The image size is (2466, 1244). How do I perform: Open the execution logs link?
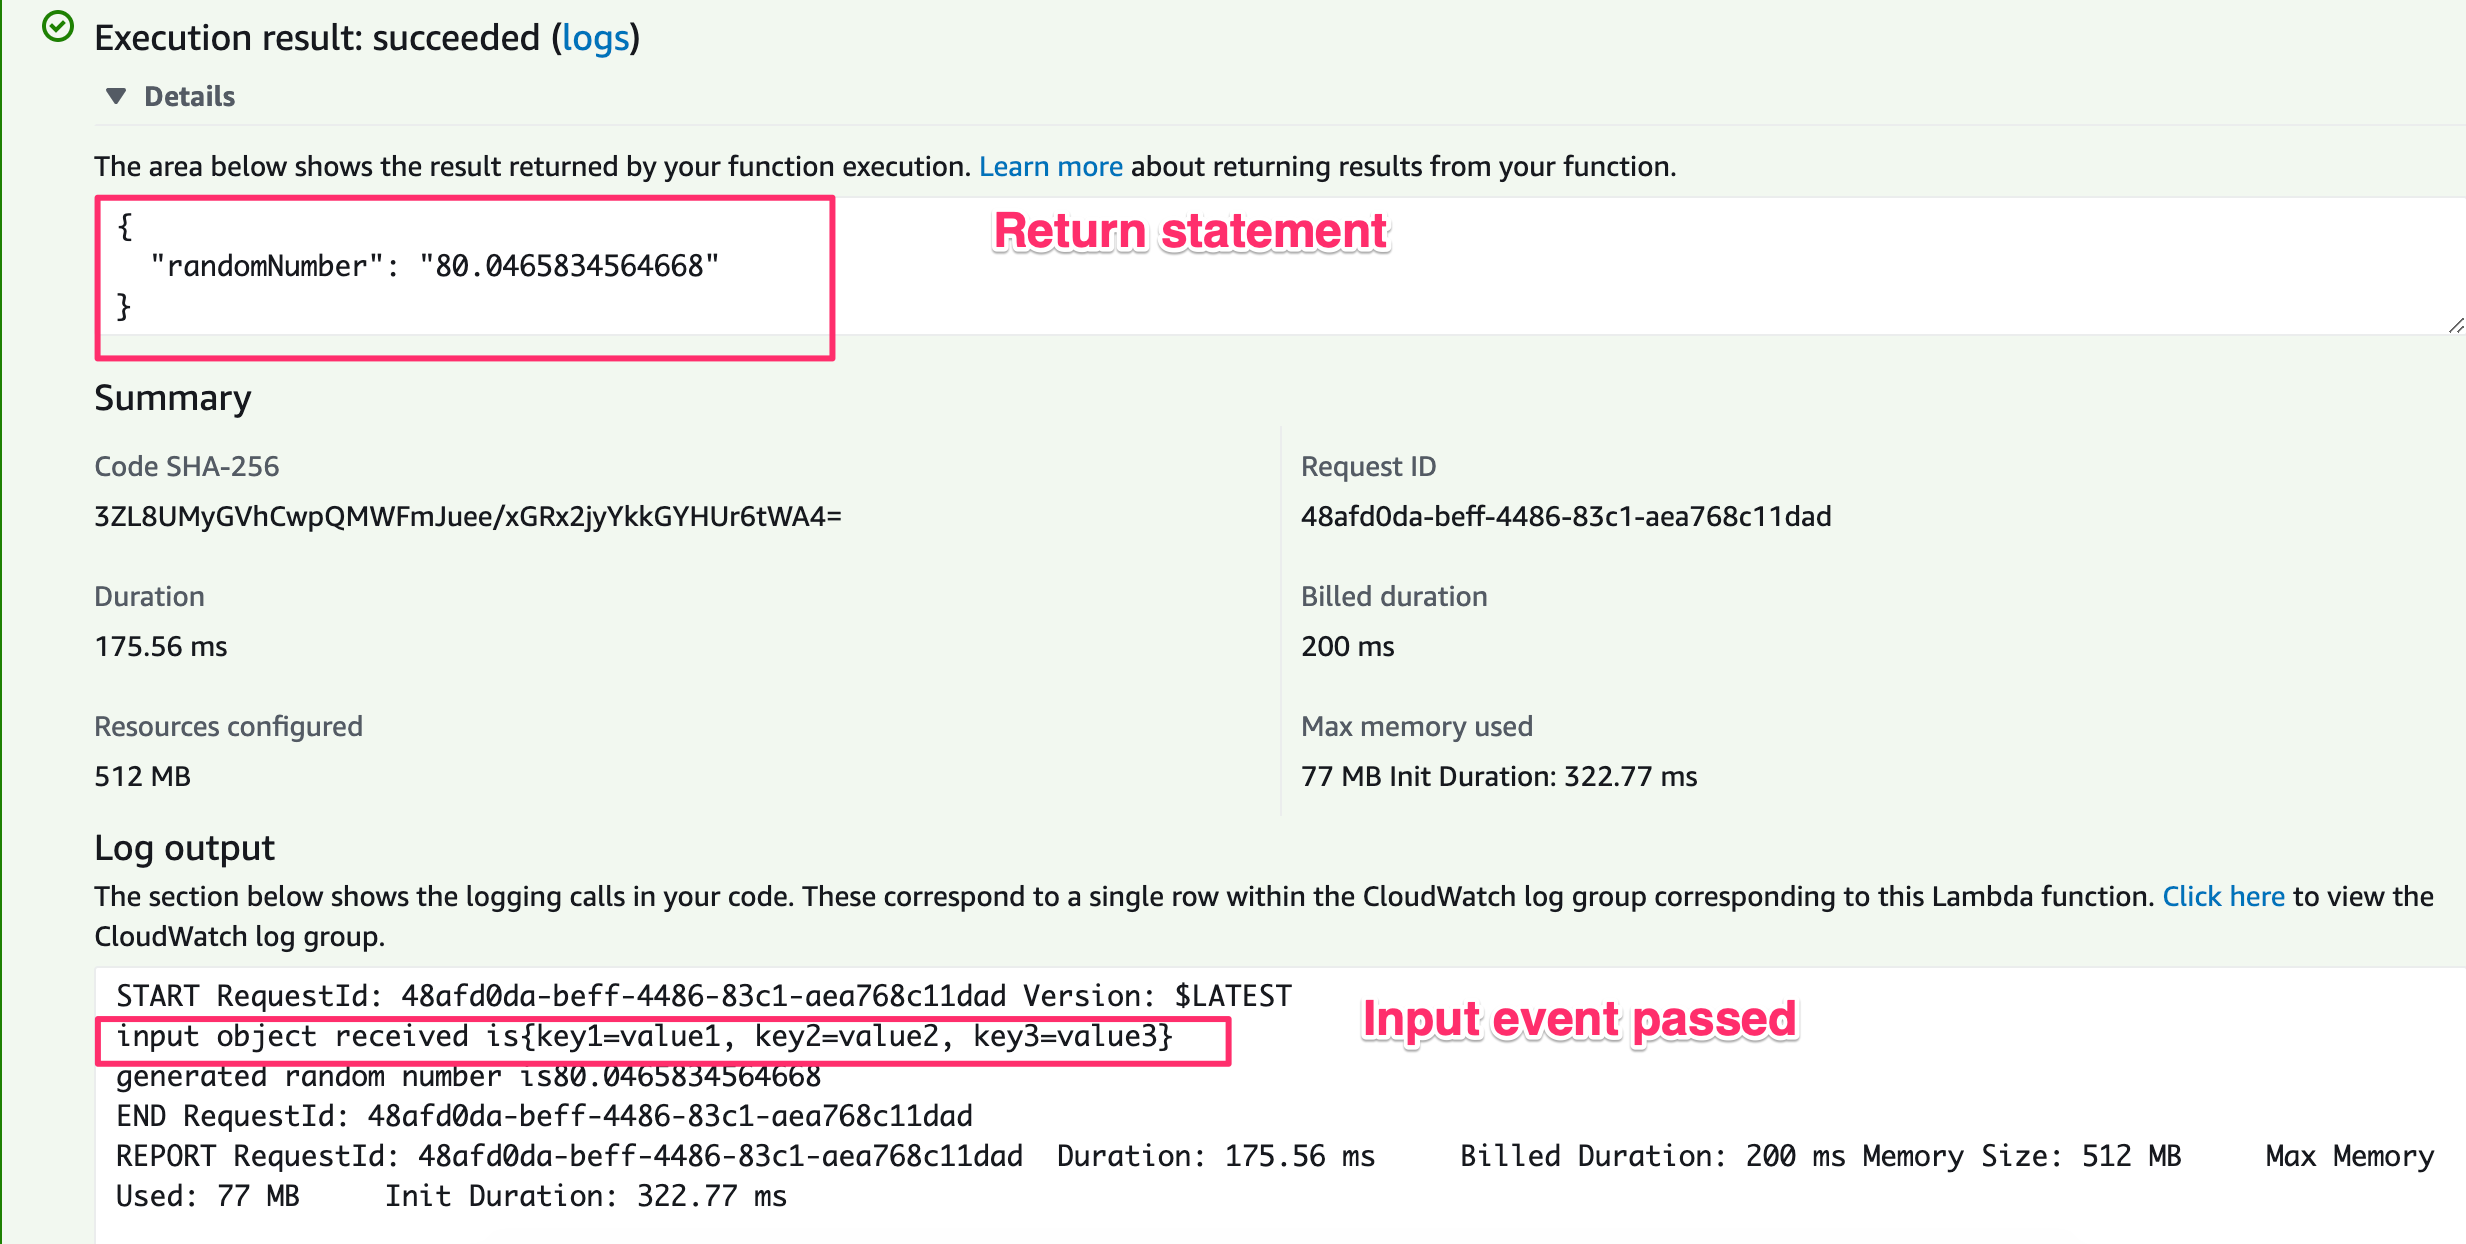tap(595, 38)
